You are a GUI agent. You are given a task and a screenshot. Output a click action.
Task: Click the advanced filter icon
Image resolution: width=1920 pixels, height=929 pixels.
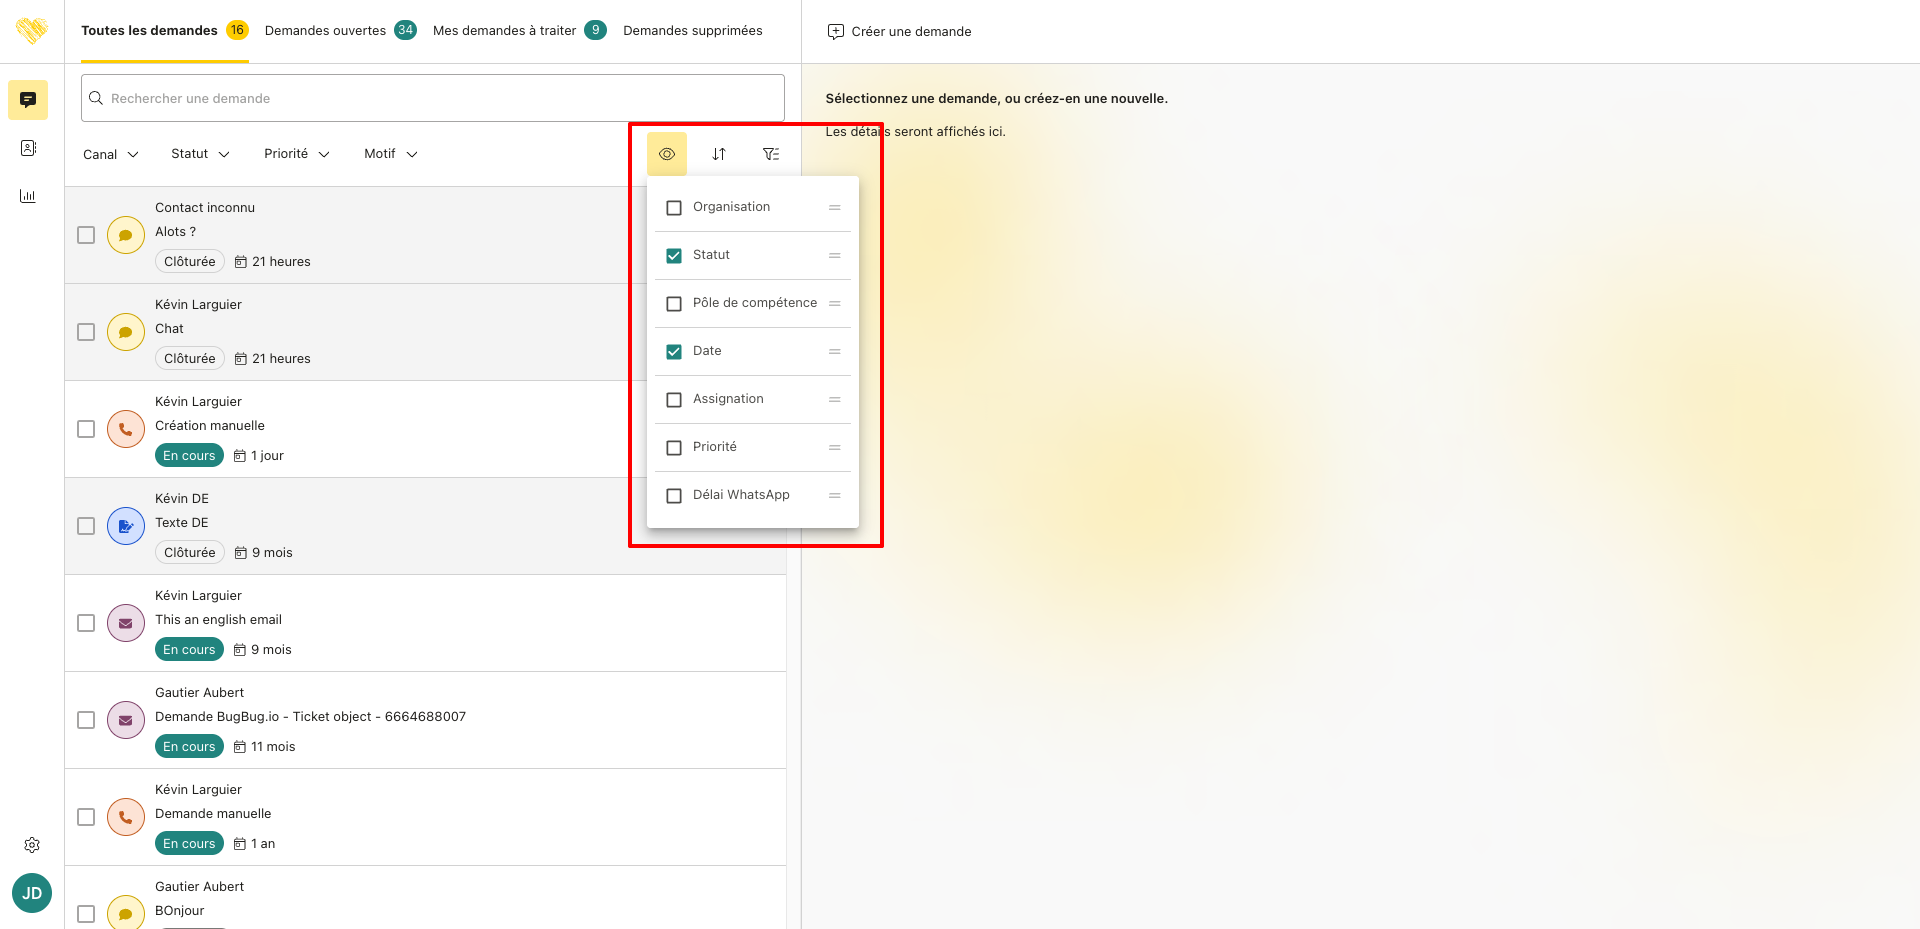pos(771,154)
